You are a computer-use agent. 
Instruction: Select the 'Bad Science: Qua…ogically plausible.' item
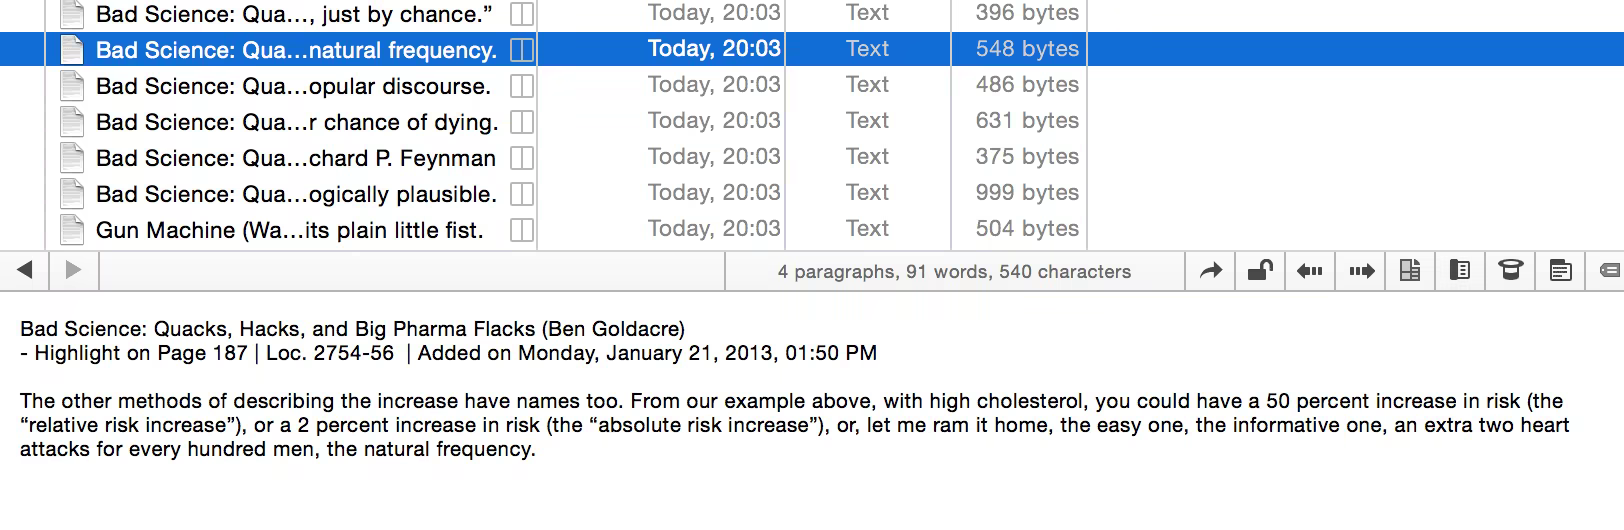296,194
